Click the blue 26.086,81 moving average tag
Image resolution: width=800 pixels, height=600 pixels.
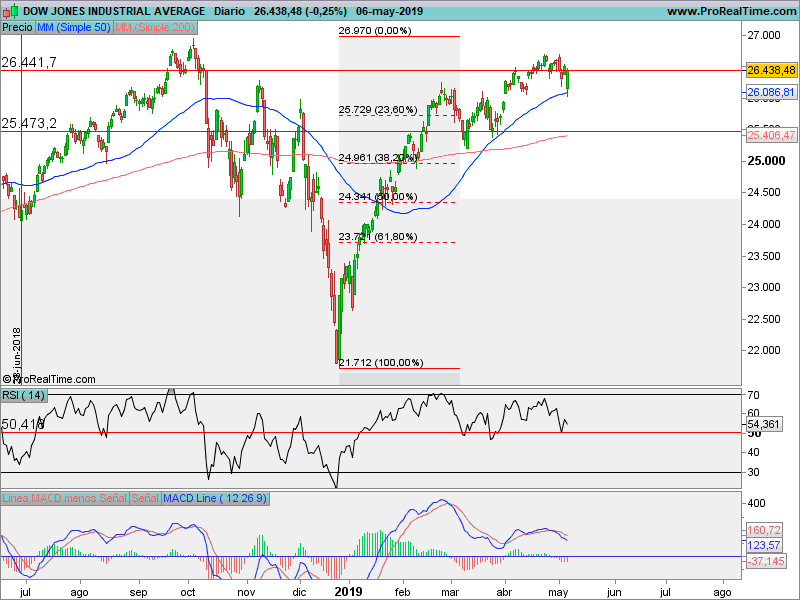(x=771, y=92)
